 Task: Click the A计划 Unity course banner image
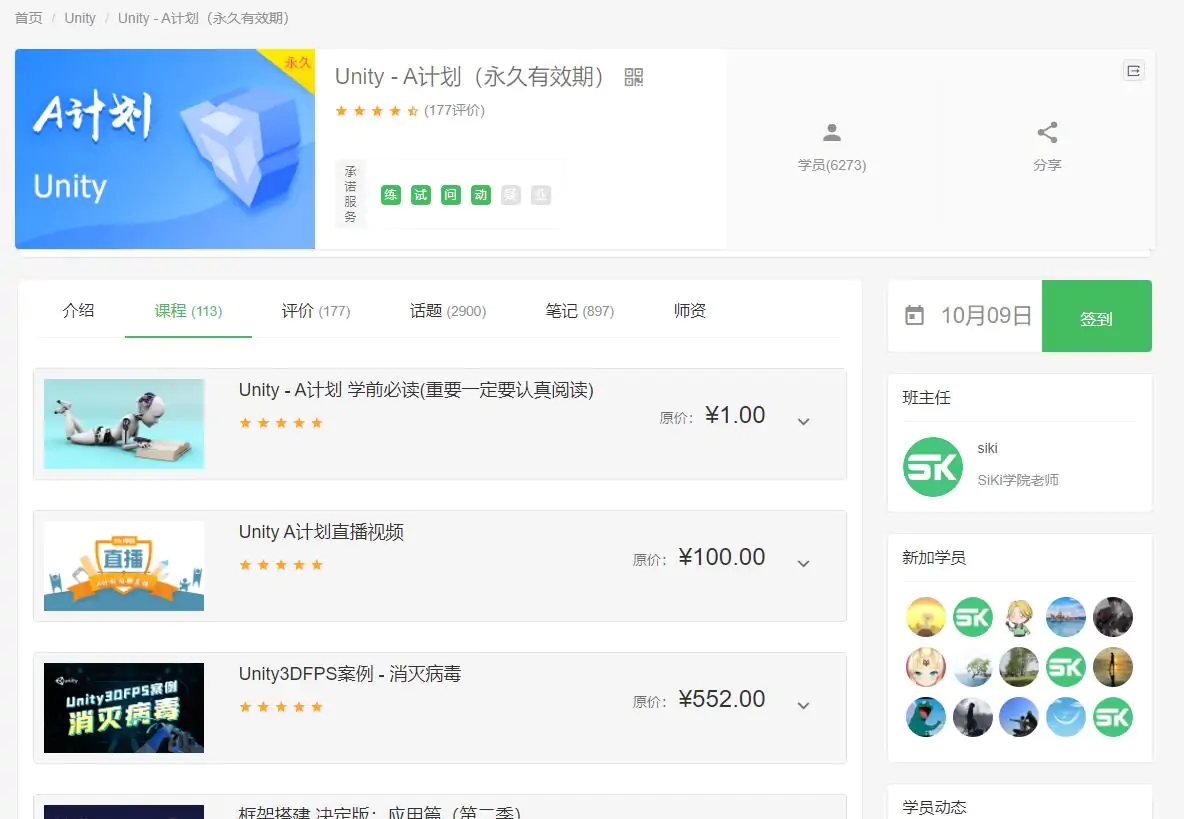coord(165,149)
